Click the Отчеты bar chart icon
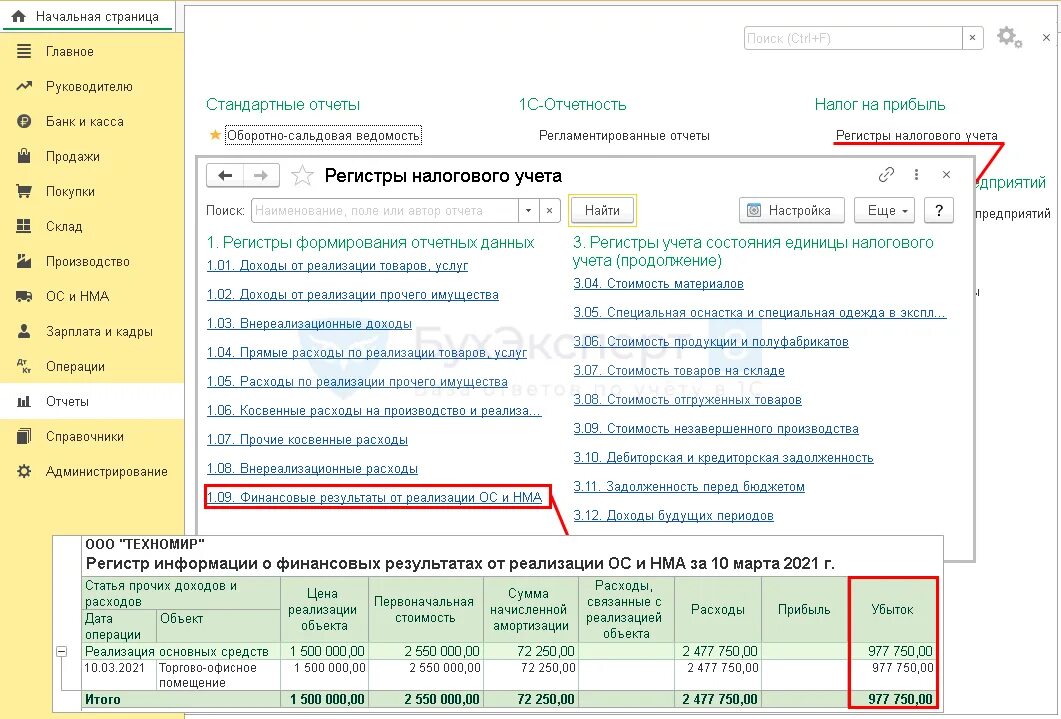 pyautogui.click(x=24, y=401)
